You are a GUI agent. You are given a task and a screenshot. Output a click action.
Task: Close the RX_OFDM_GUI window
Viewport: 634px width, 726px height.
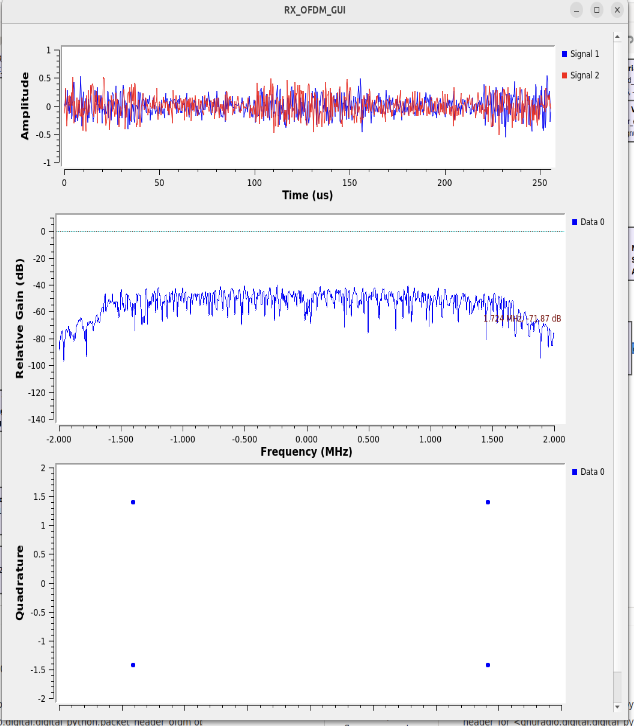pyautogui.click(x=617, y=10)
